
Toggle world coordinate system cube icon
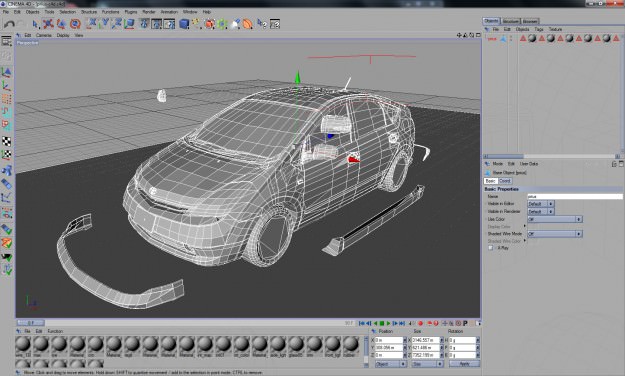pos(129,24)
